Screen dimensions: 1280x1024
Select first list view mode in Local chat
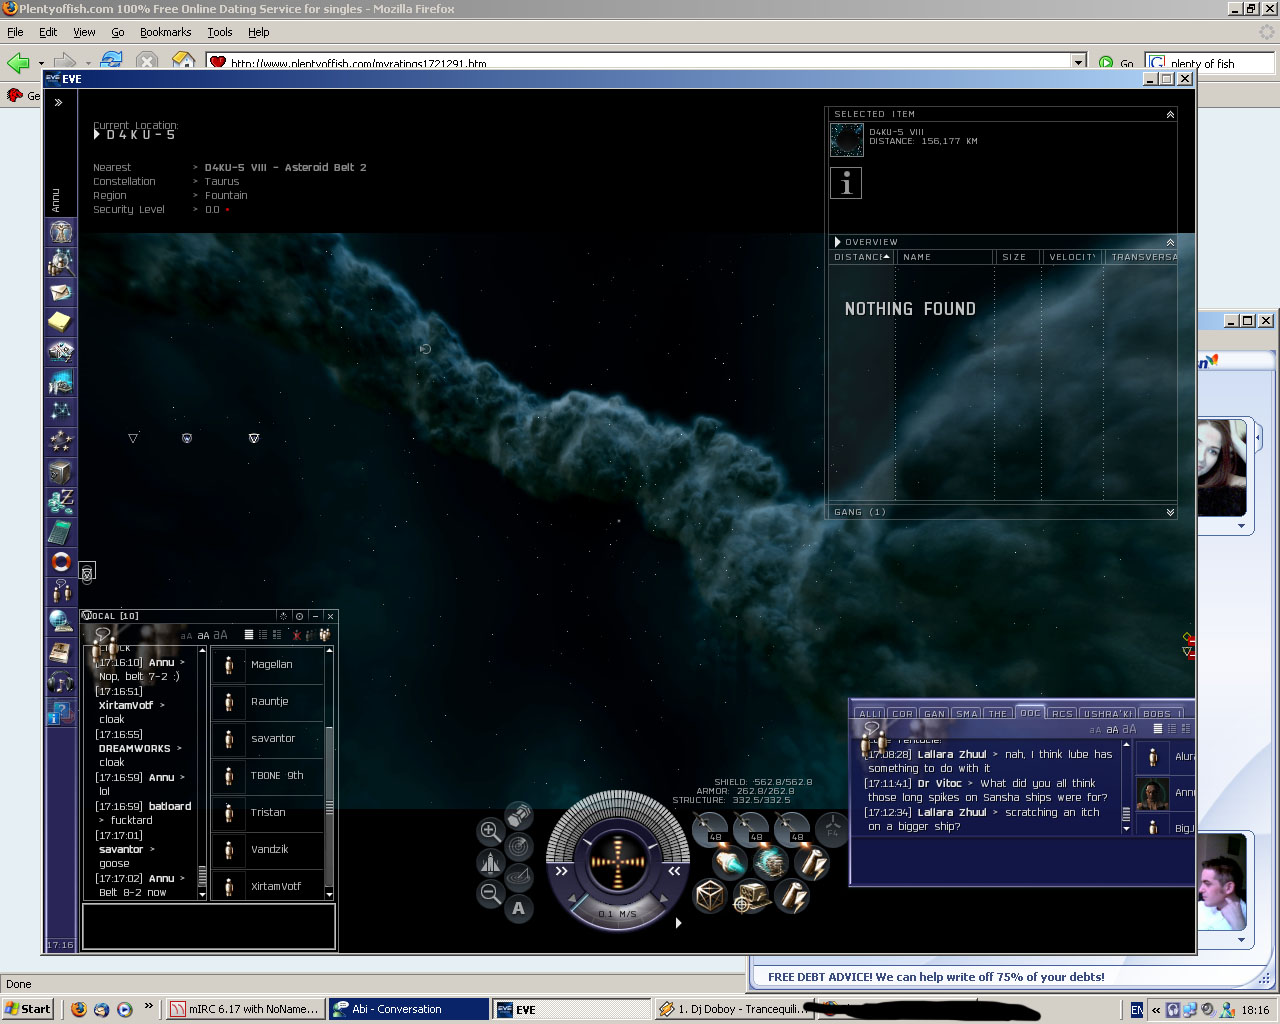249,635
